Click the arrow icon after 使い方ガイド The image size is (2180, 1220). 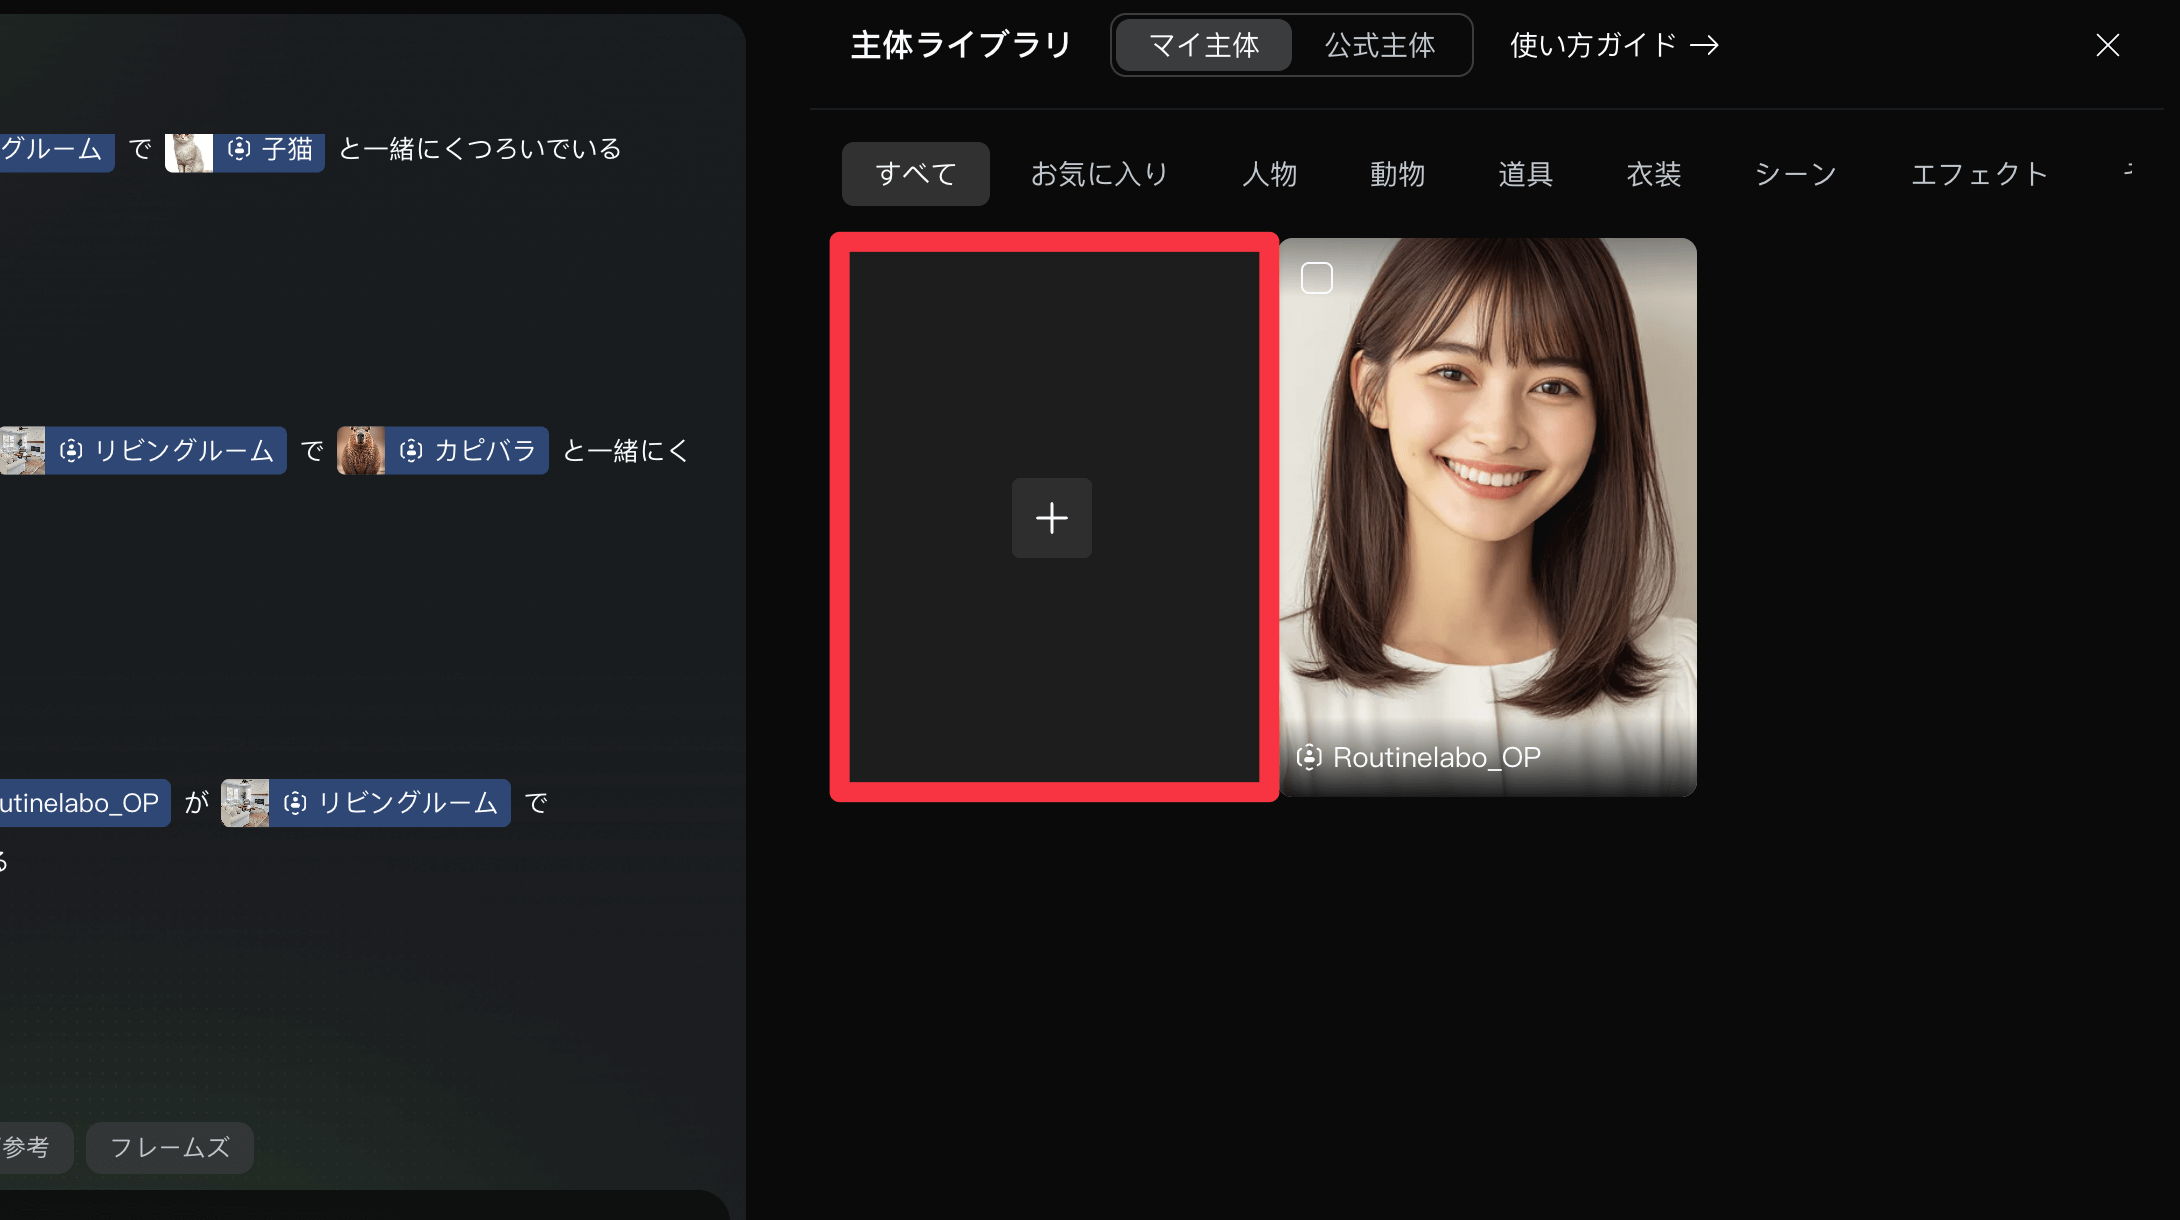(1704, 45)
